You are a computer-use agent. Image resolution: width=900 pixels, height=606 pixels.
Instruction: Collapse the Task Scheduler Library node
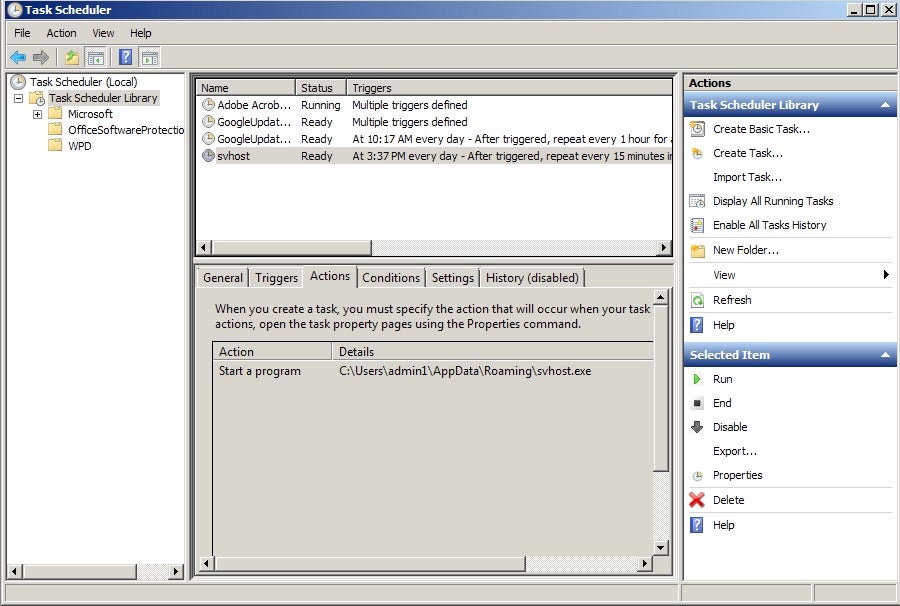click(x=18, y=98)
